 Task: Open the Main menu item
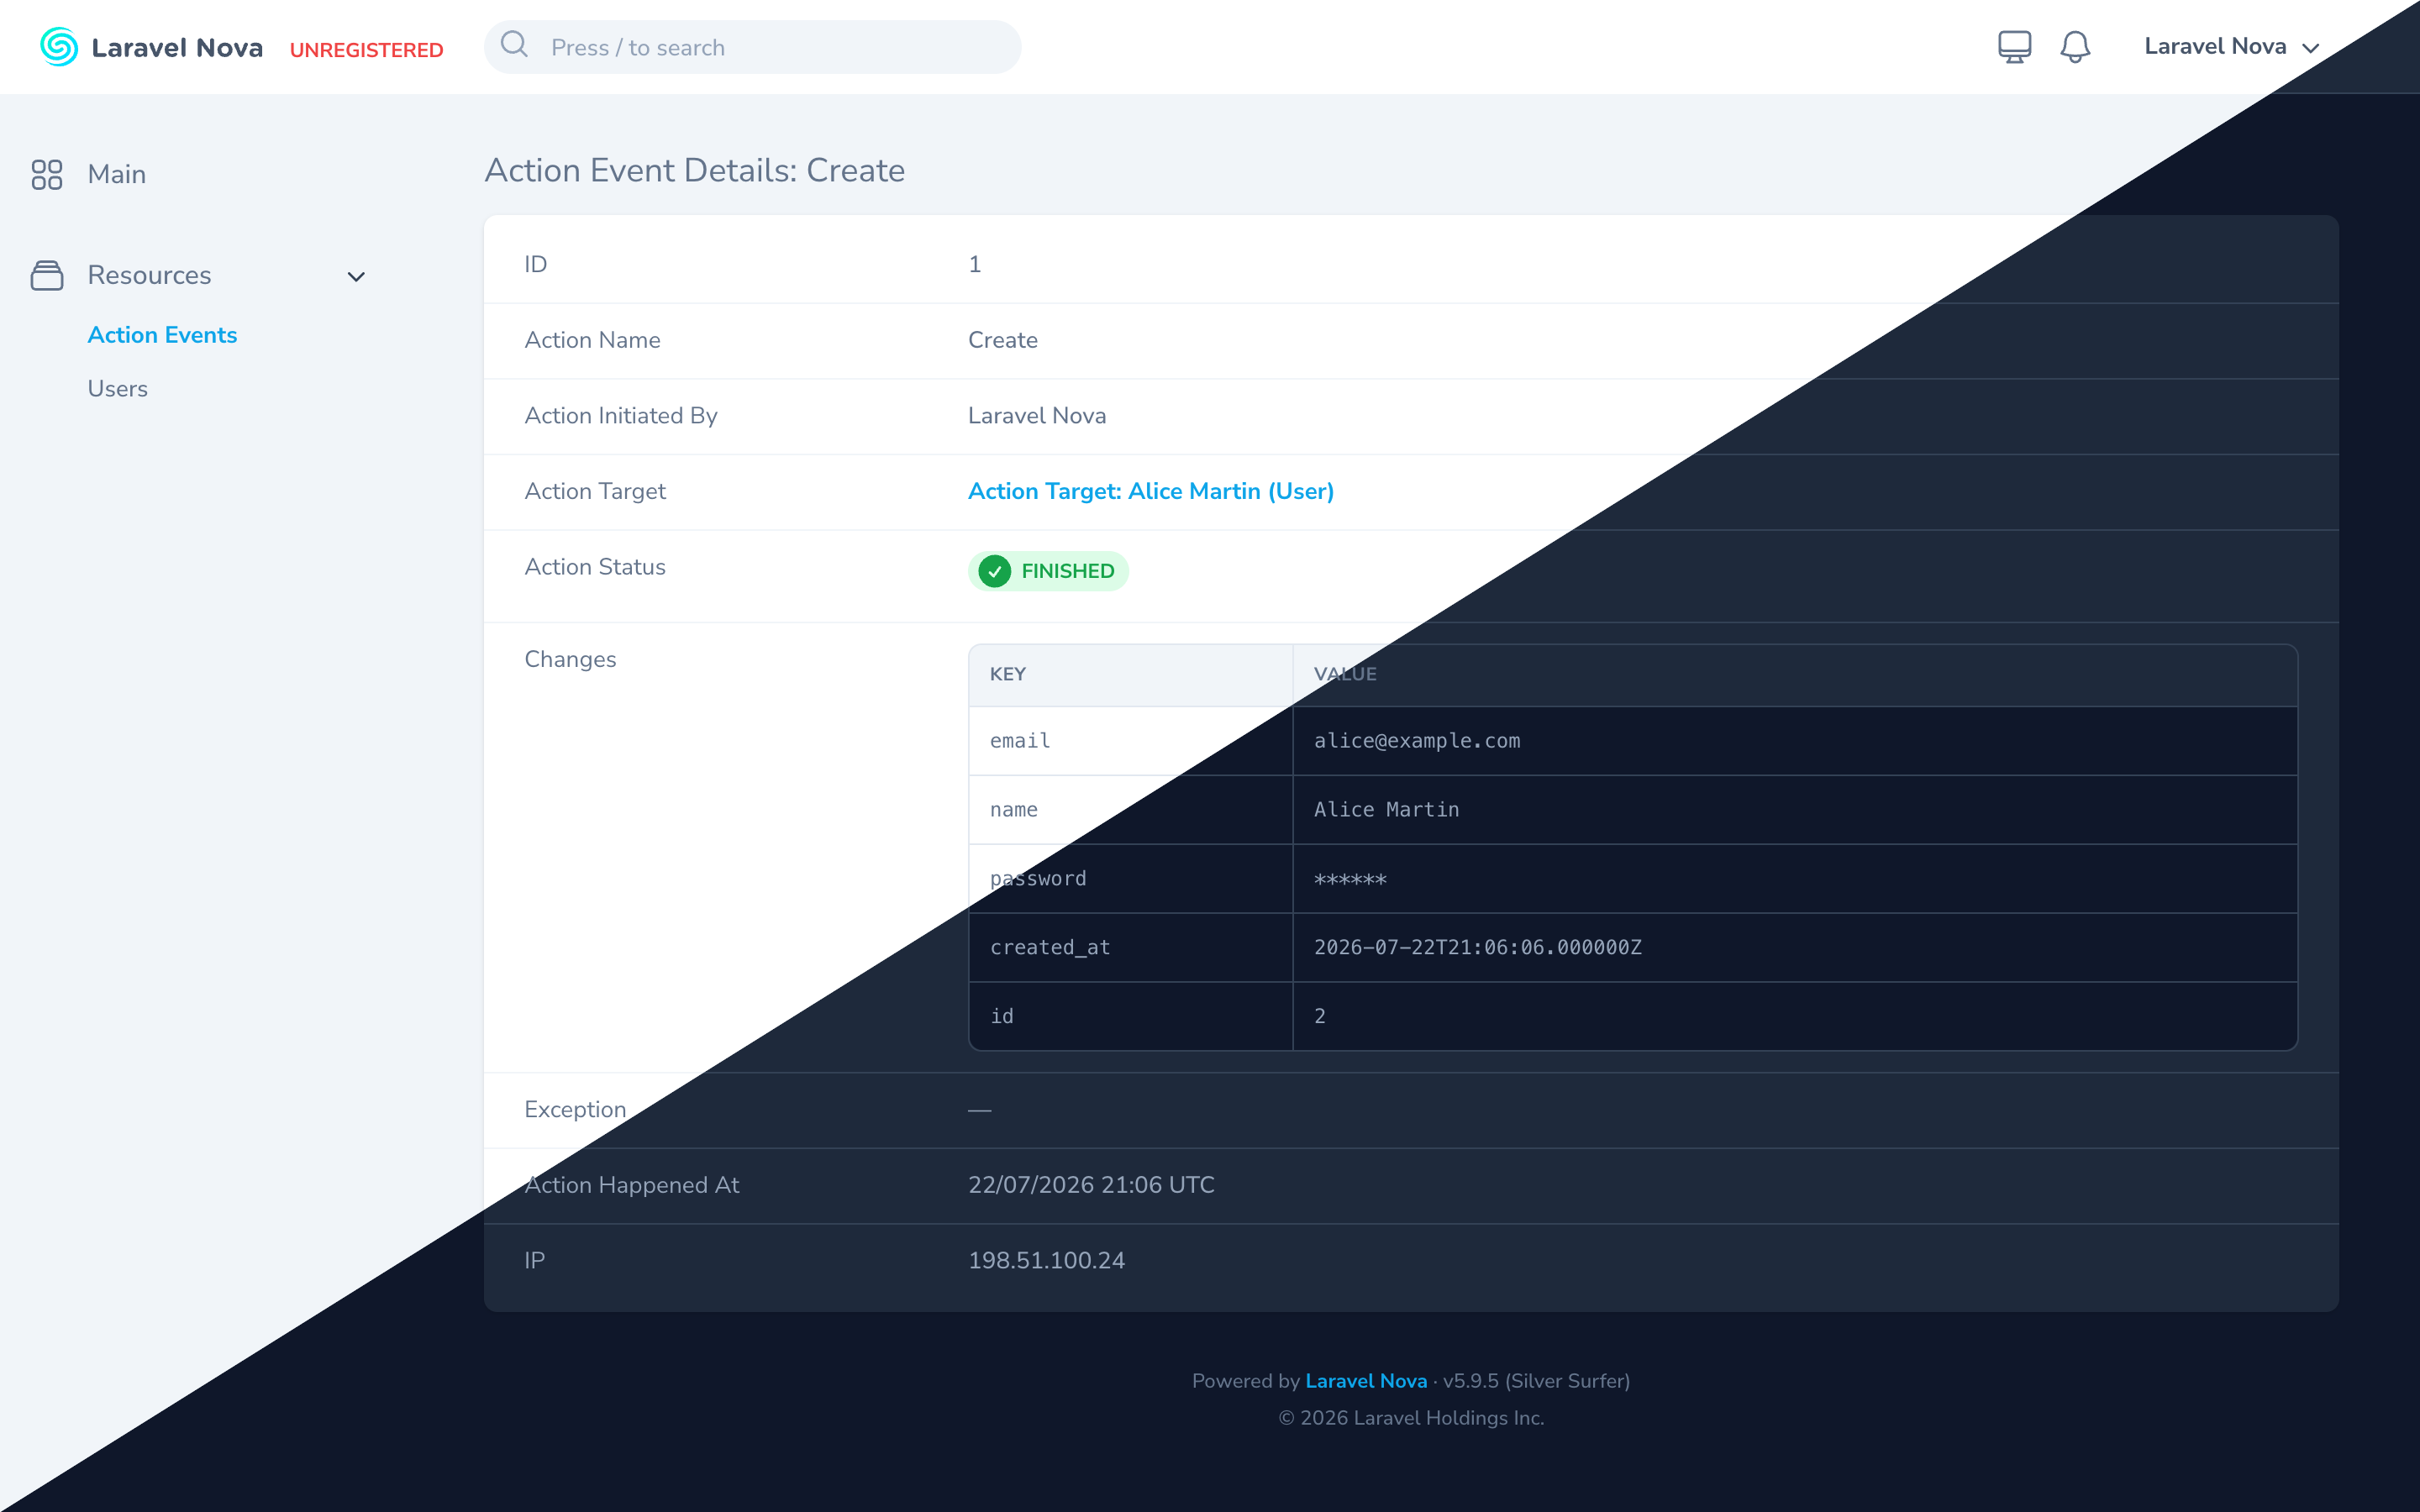tap(116, 174)
